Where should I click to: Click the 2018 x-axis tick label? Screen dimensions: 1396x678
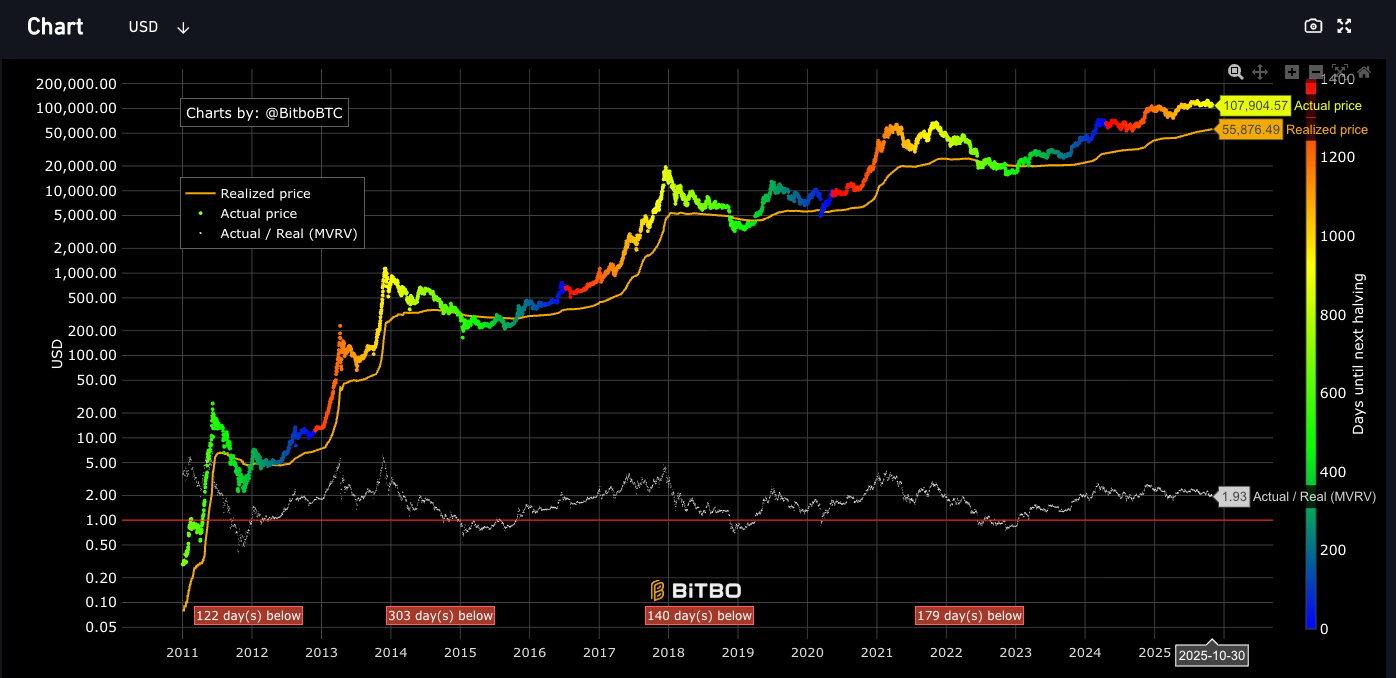(668, 654)
